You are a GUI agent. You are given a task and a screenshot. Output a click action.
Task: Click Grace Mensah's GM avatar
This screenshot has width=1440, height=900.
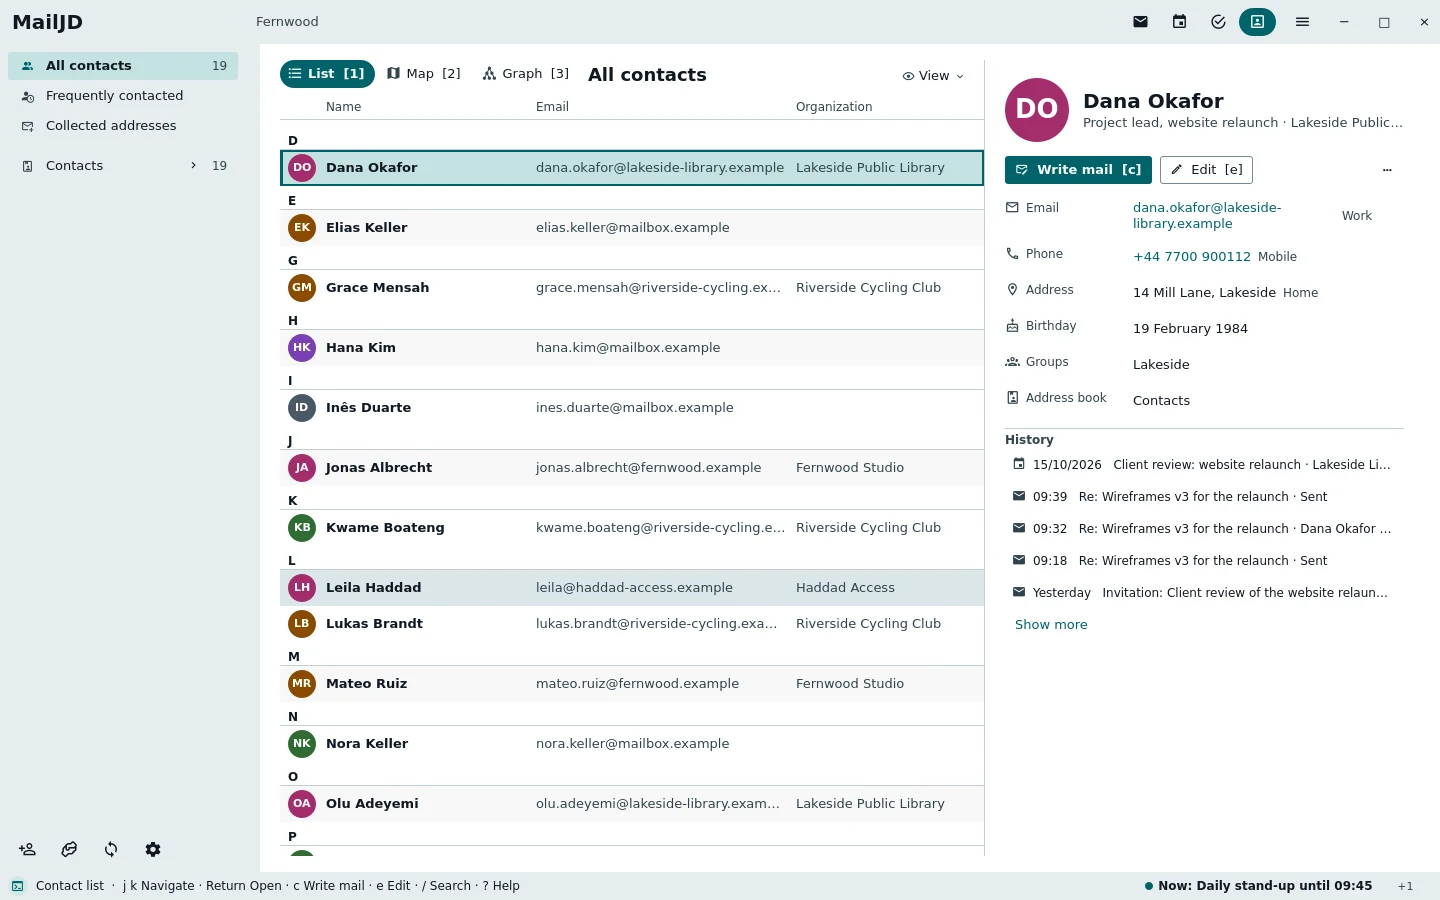point(302,288)
